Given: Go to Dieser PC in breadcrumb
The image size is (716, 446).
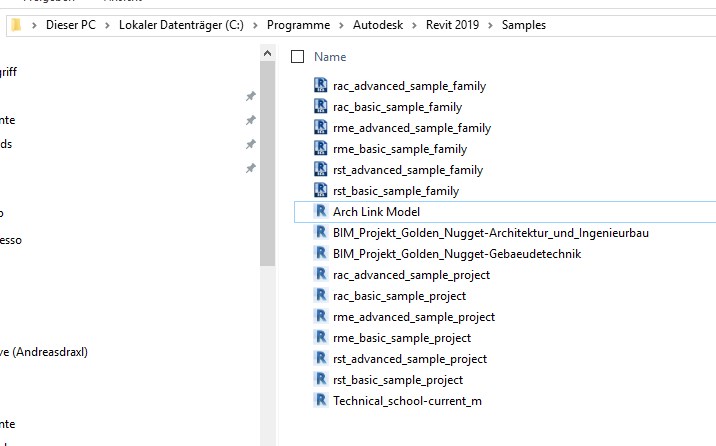Looking at the screenshot, I should tap(71, 25).
